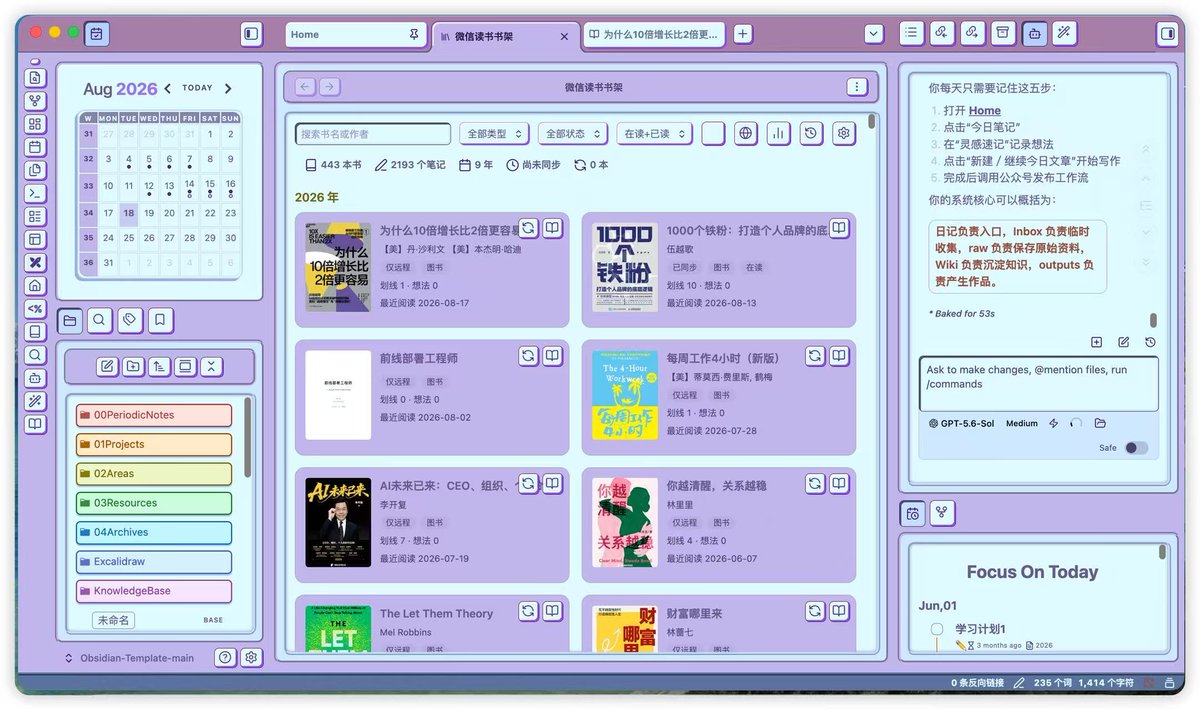Expand the 在读+已读 filter dropdown

point(655,134)
